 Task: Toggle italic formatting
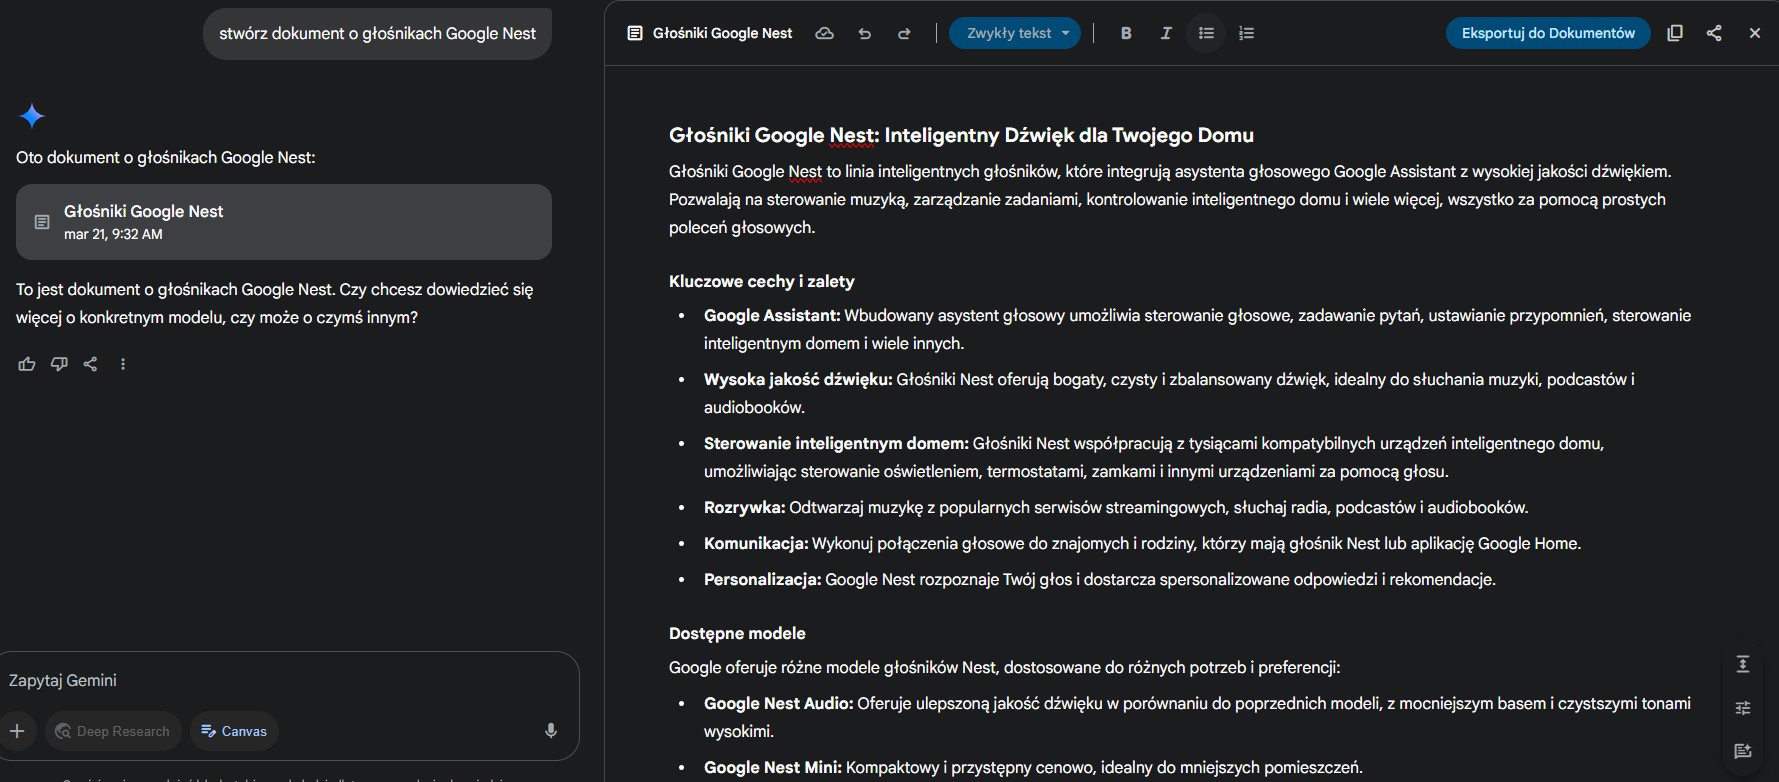click(1166, 33)
